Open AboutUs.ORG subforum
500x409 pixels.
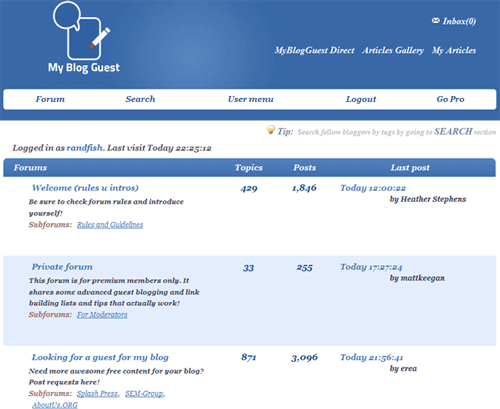(55, 405)
